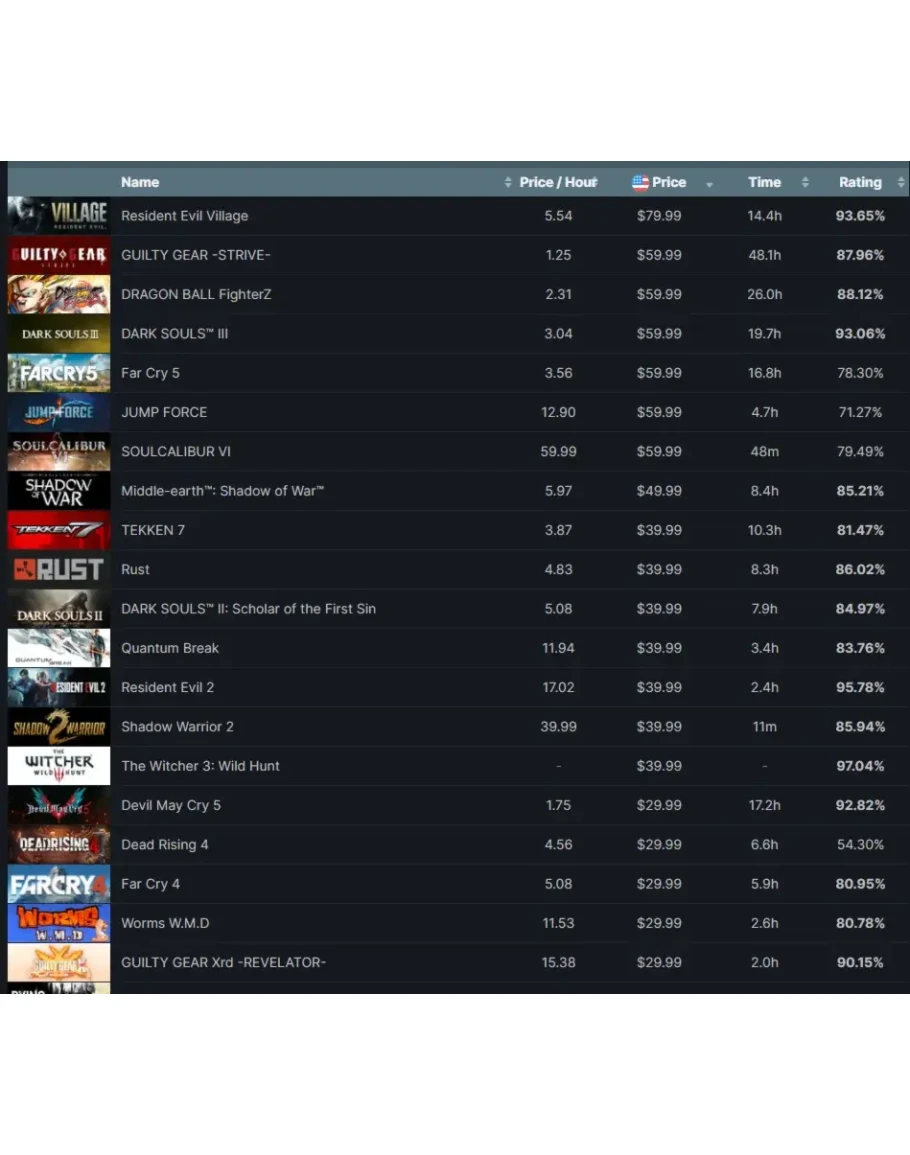The height and width of the screenshot is (1155, 910).
Task: Select the Resident Evil 2 title text
Action: (167, 687)
